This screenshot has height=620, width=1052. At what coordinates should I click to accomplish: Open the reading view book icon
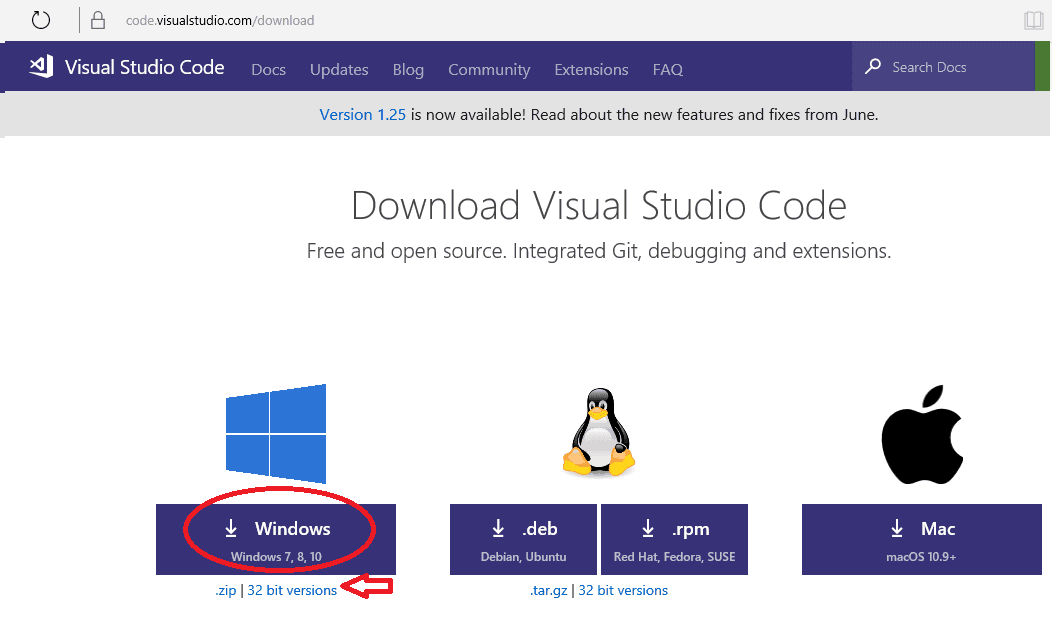(1033, 20)
